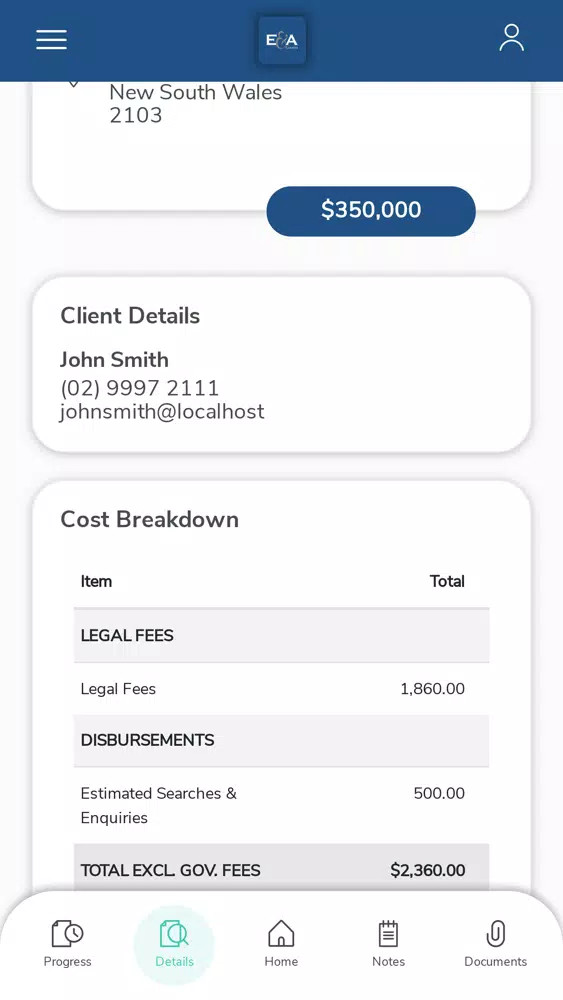The image size is (563, 1000).
Task: Open the hamburger menu
Action: (51, 40)
